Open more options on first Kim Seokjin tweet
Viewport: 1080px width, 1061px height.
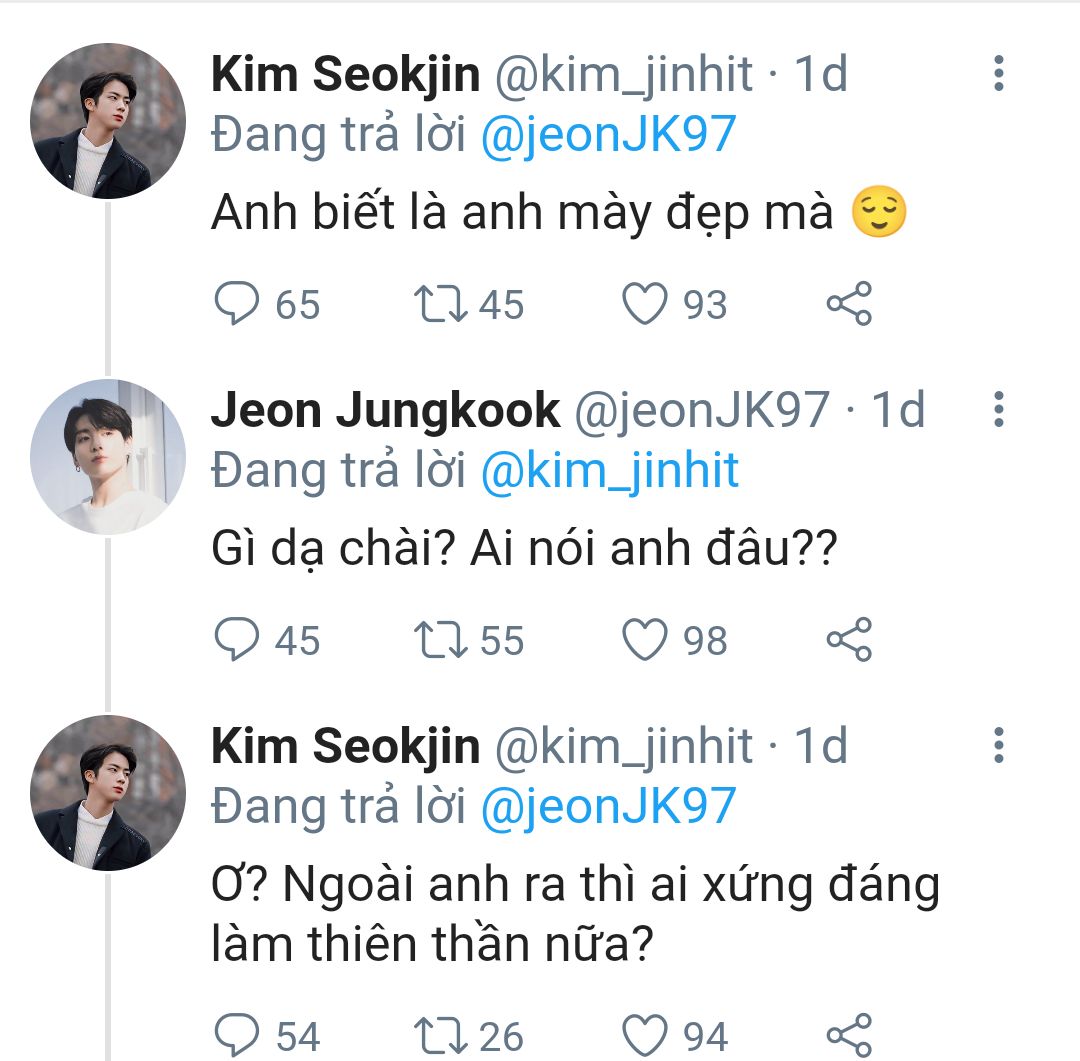[998, 74]
